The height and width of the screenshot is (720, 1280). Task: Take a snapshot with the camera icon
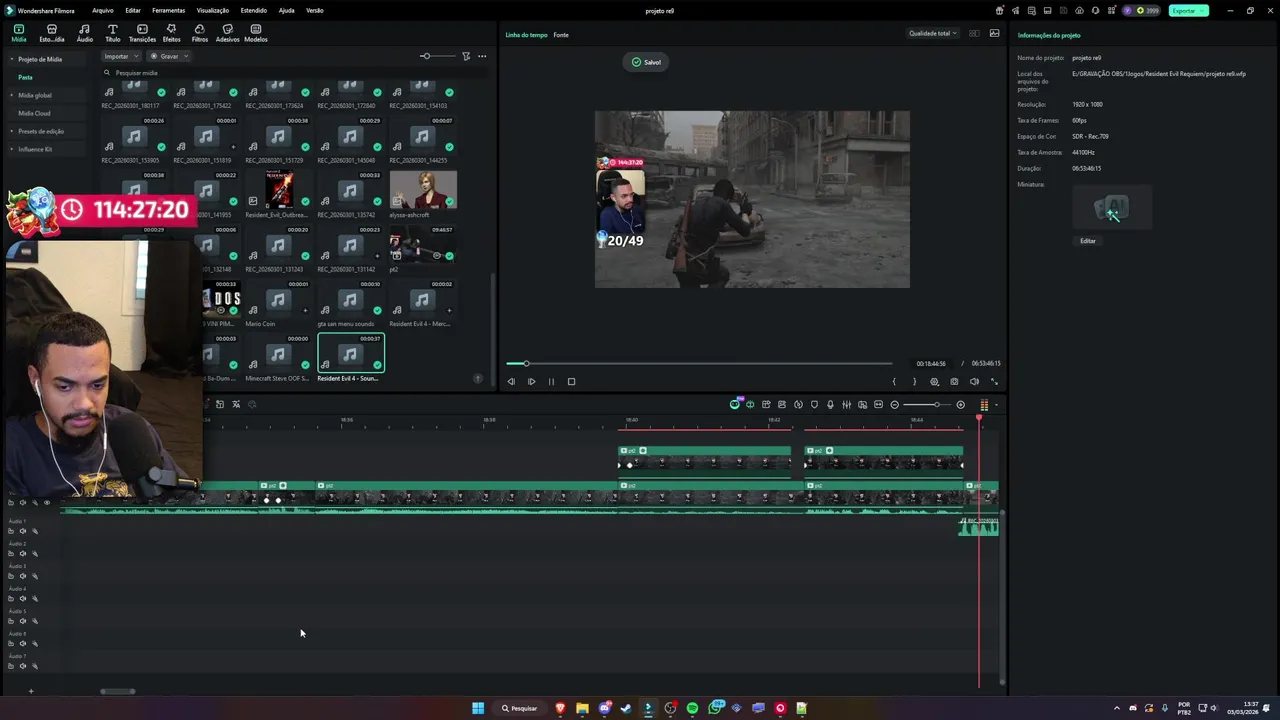(x=954, y=381)
